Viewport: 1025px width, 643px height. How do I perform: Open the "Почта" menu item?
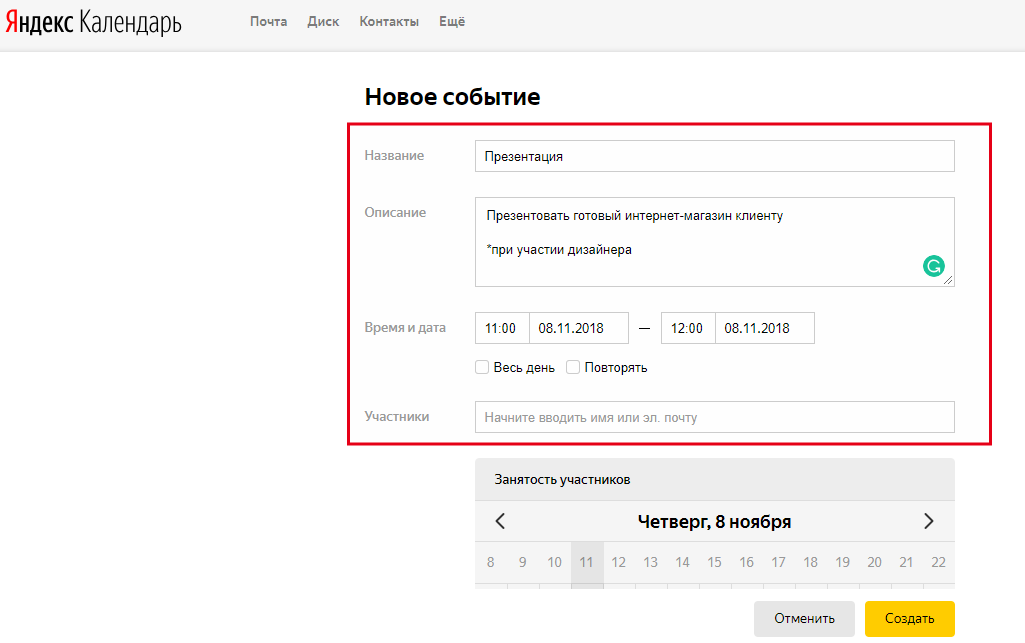[268, 22]
